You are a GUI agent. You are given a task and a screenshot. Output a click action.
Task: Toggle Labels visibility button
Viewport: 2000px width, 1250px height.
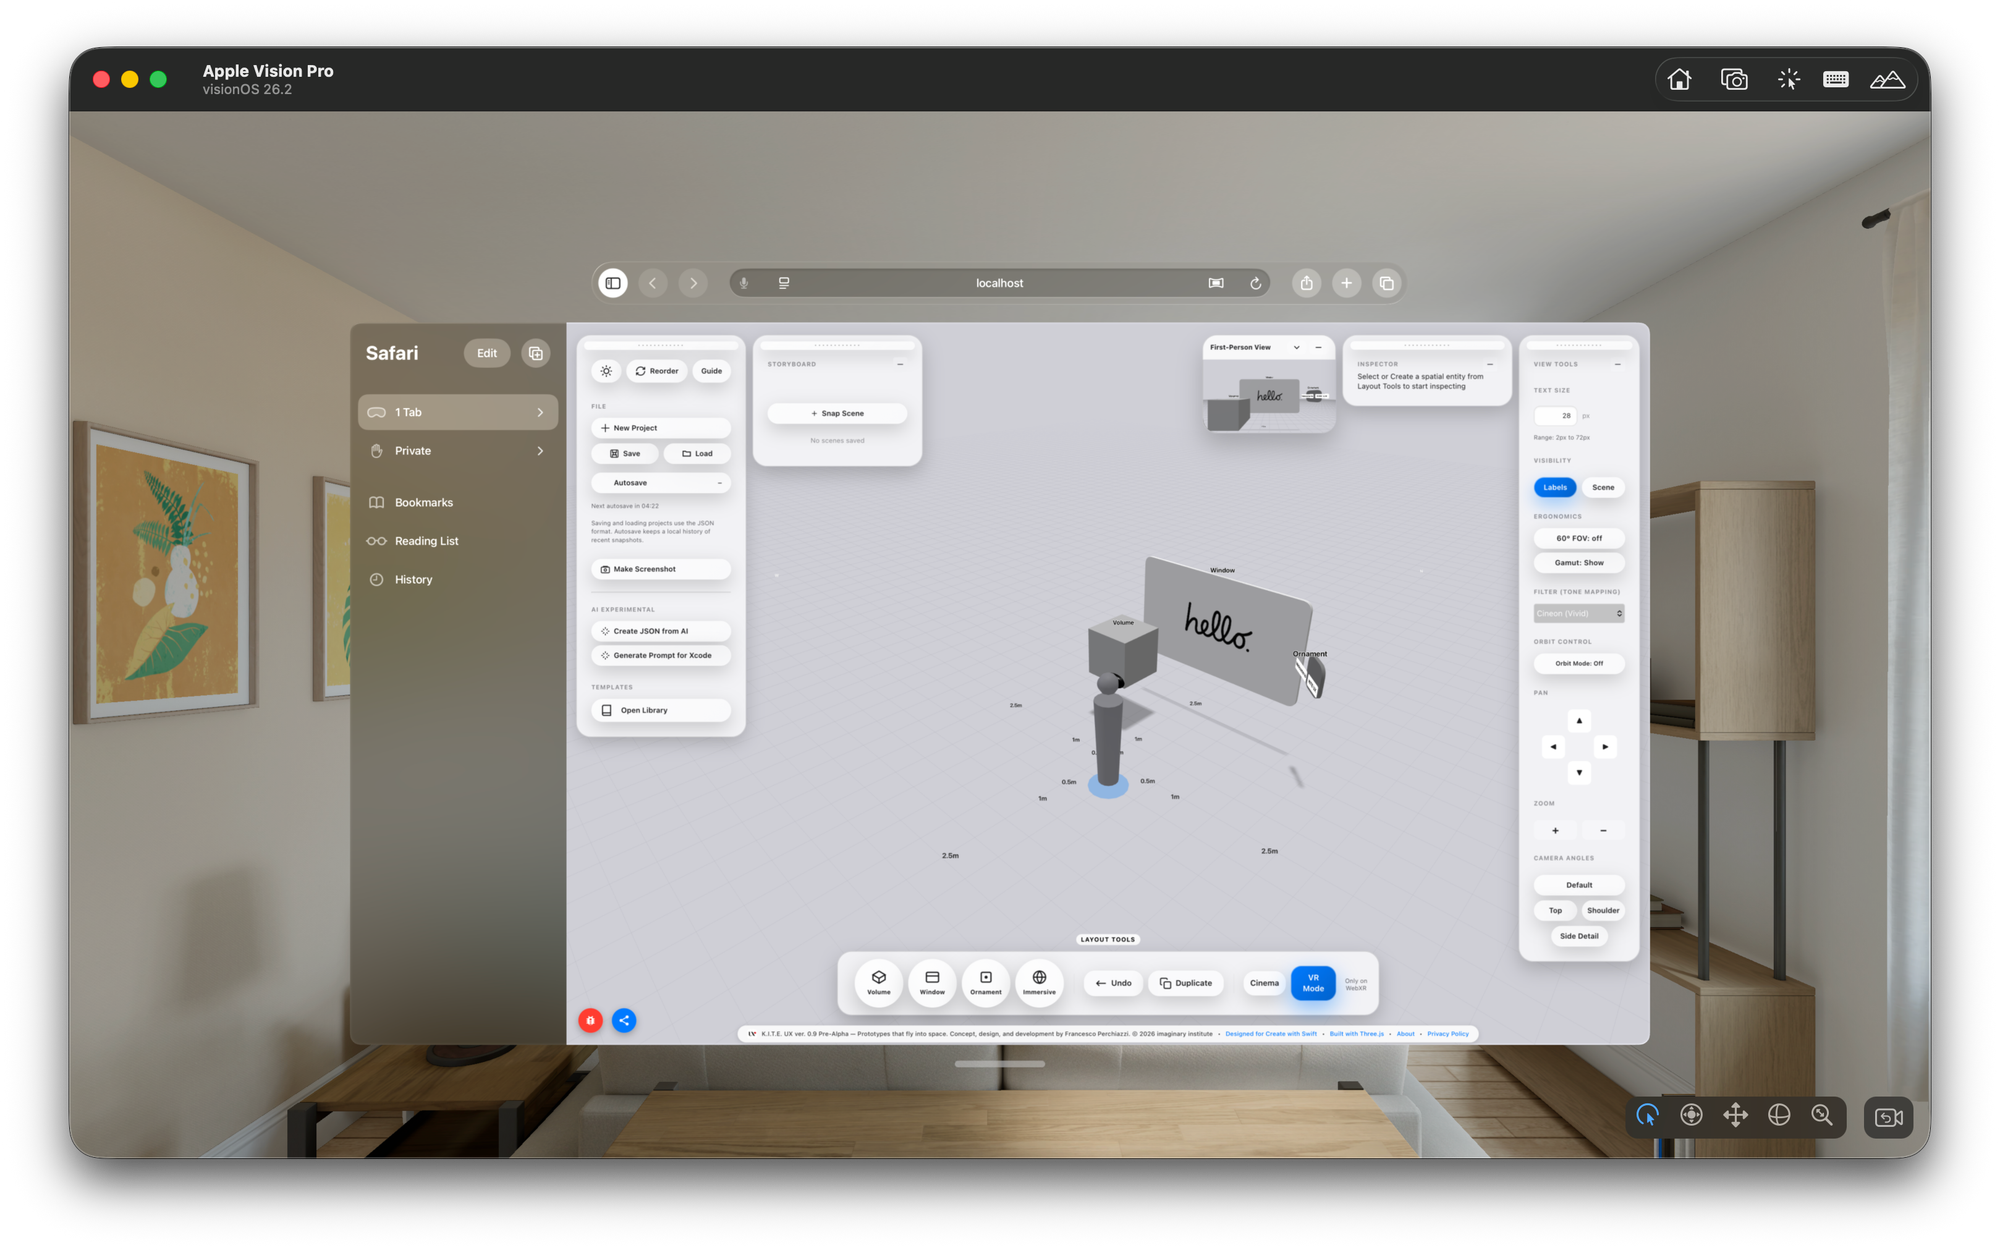(x=1555, y=487)
